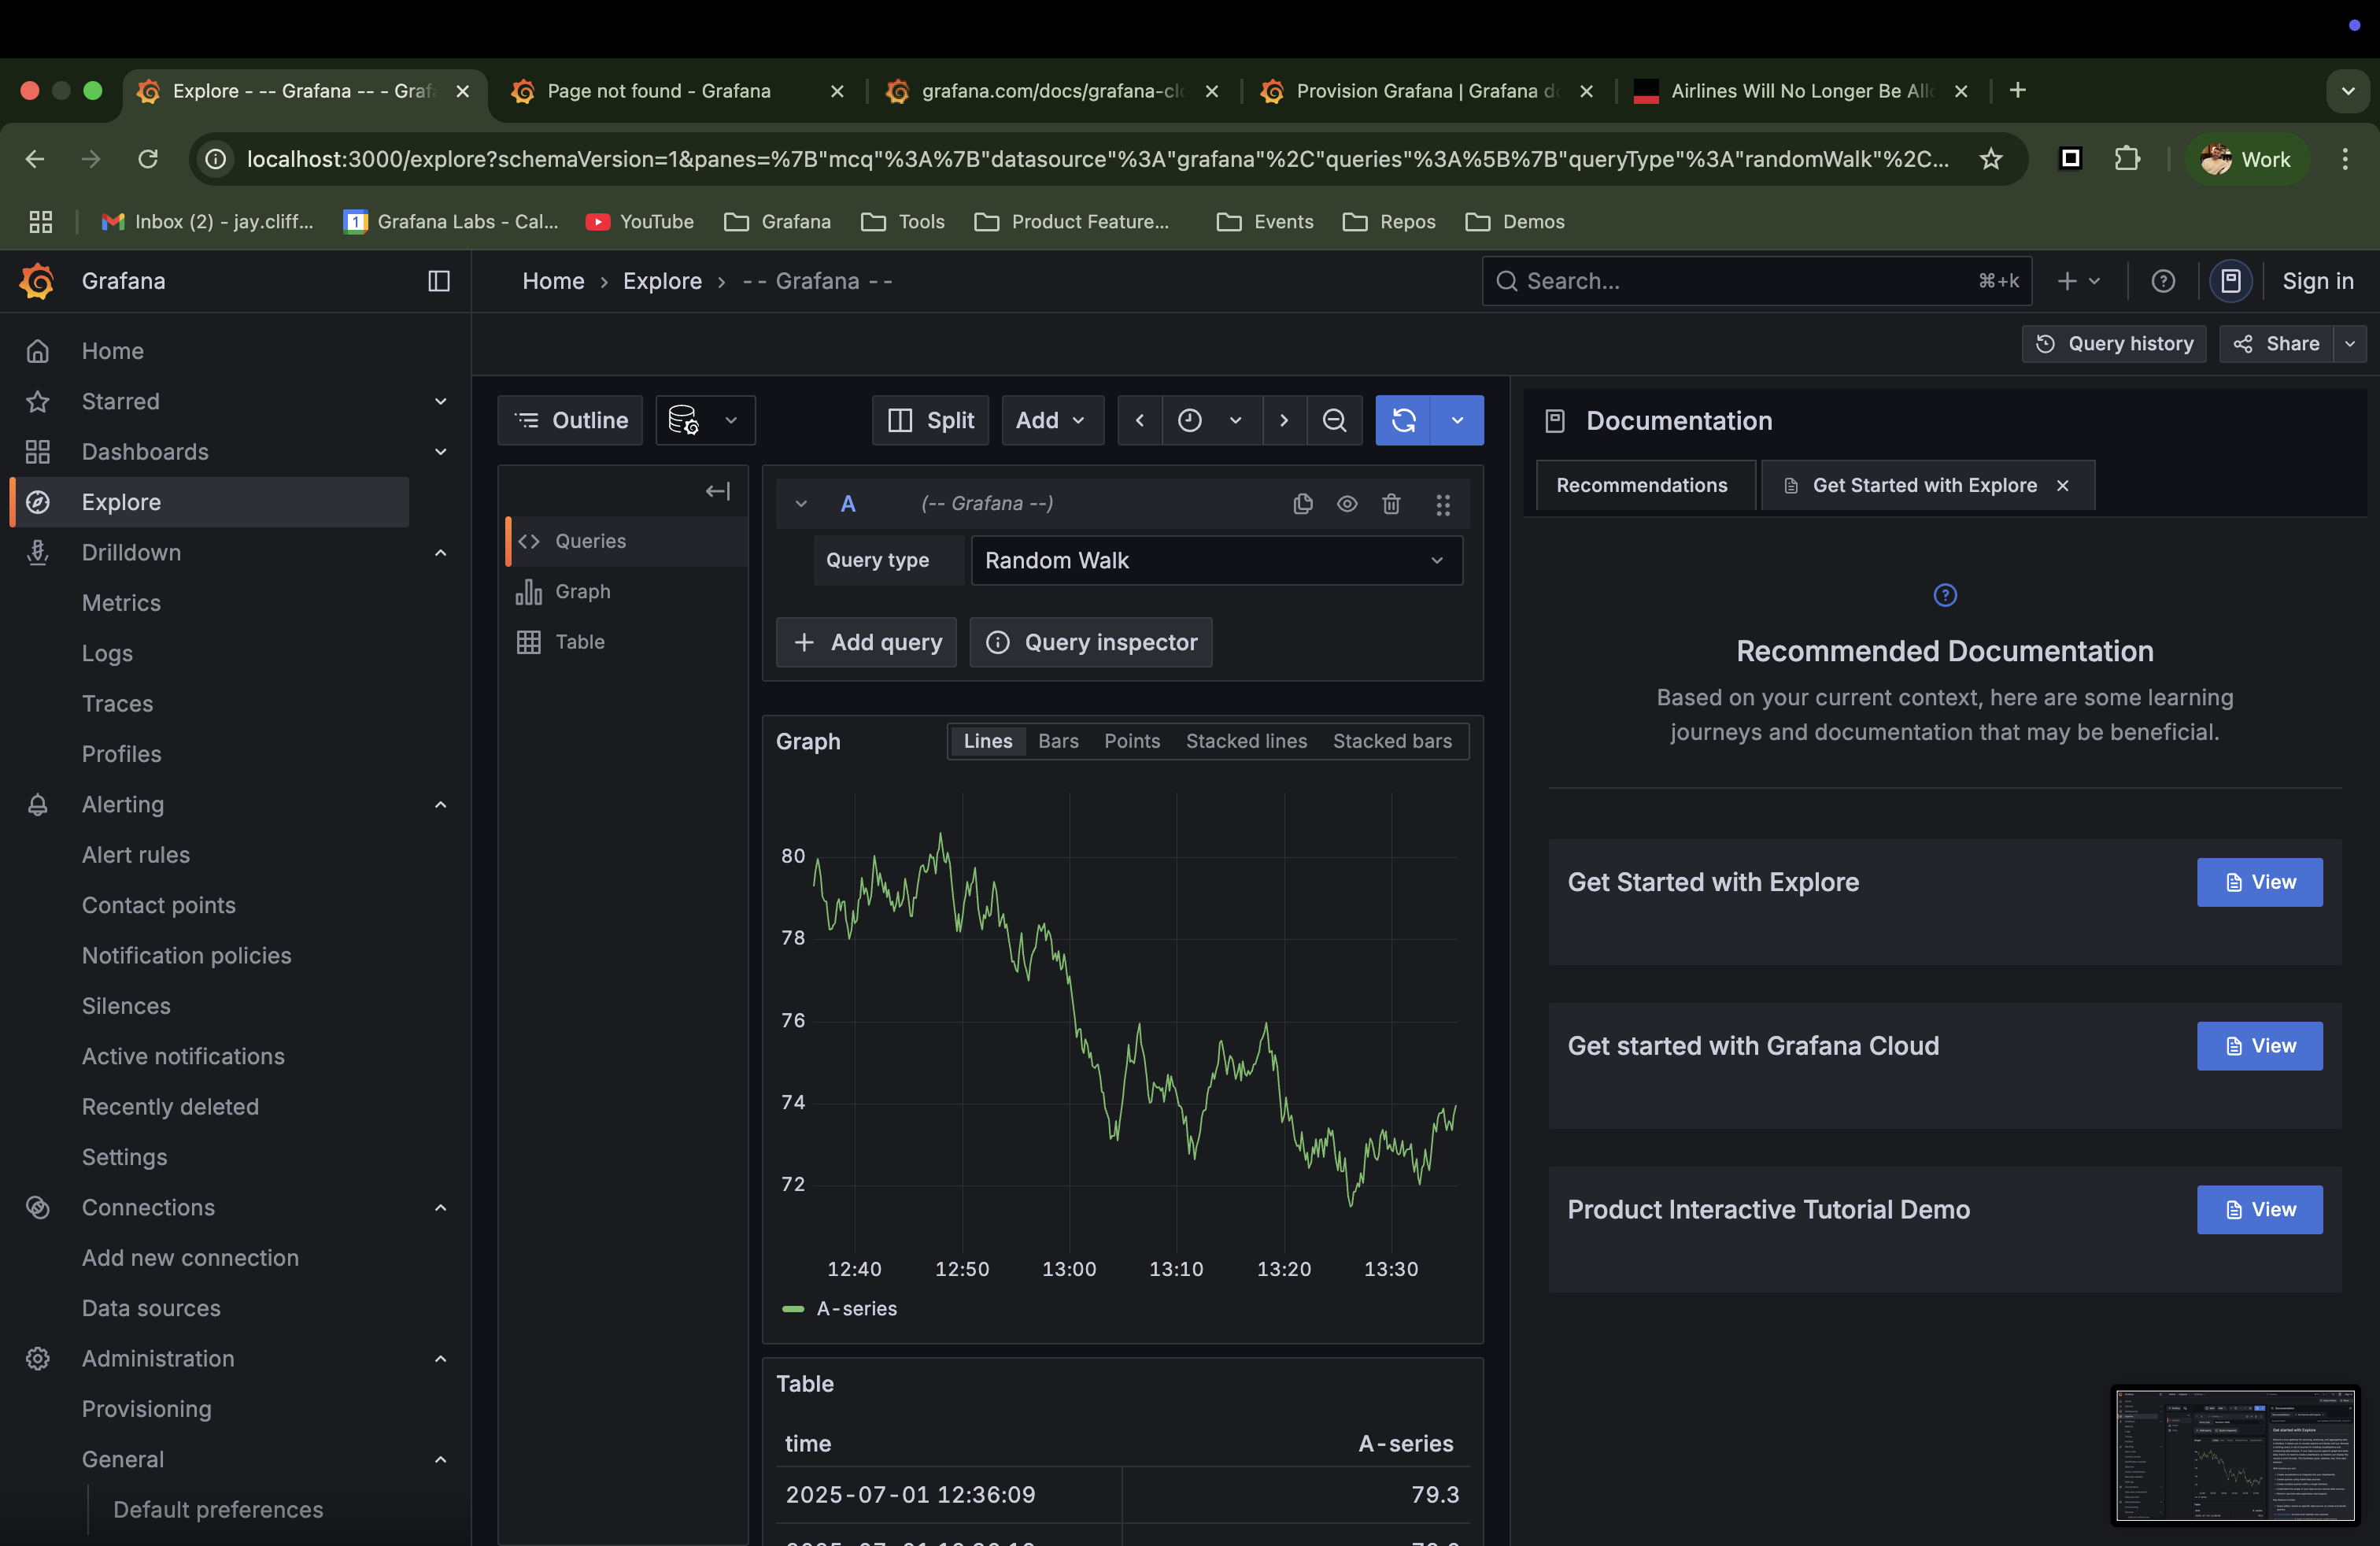The image size is (2380, 1546).
Task: Open Chrome's three-dot menu
Action: pos(2345,159)
